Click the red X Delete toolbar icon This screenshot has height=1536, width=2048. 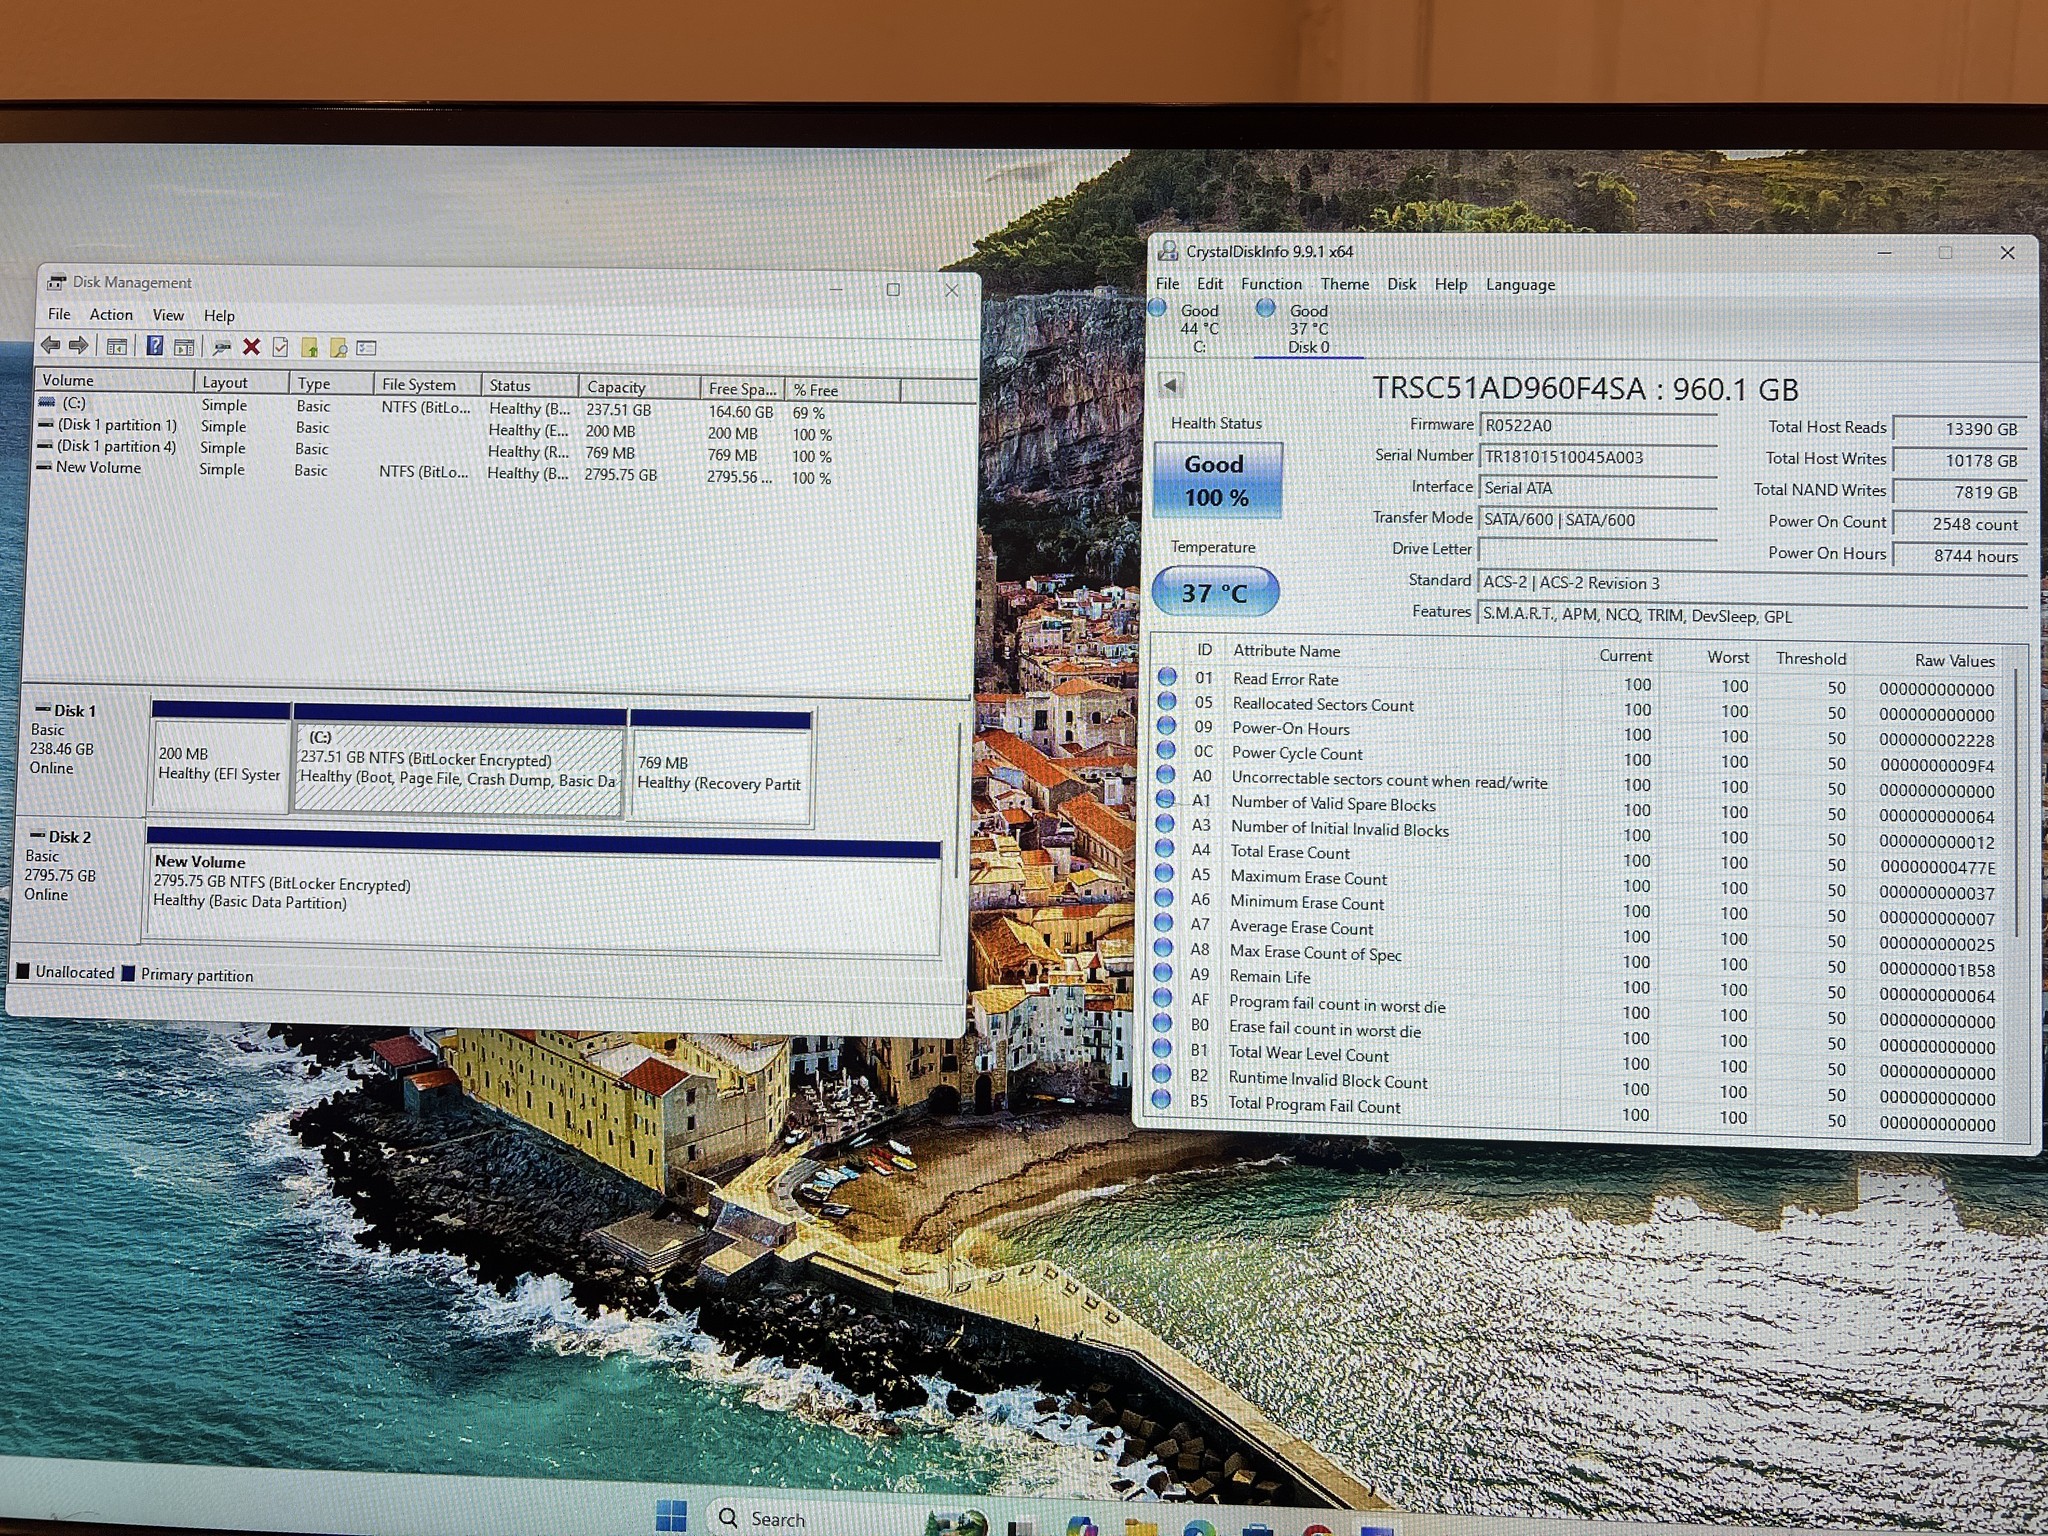point(252,347)
